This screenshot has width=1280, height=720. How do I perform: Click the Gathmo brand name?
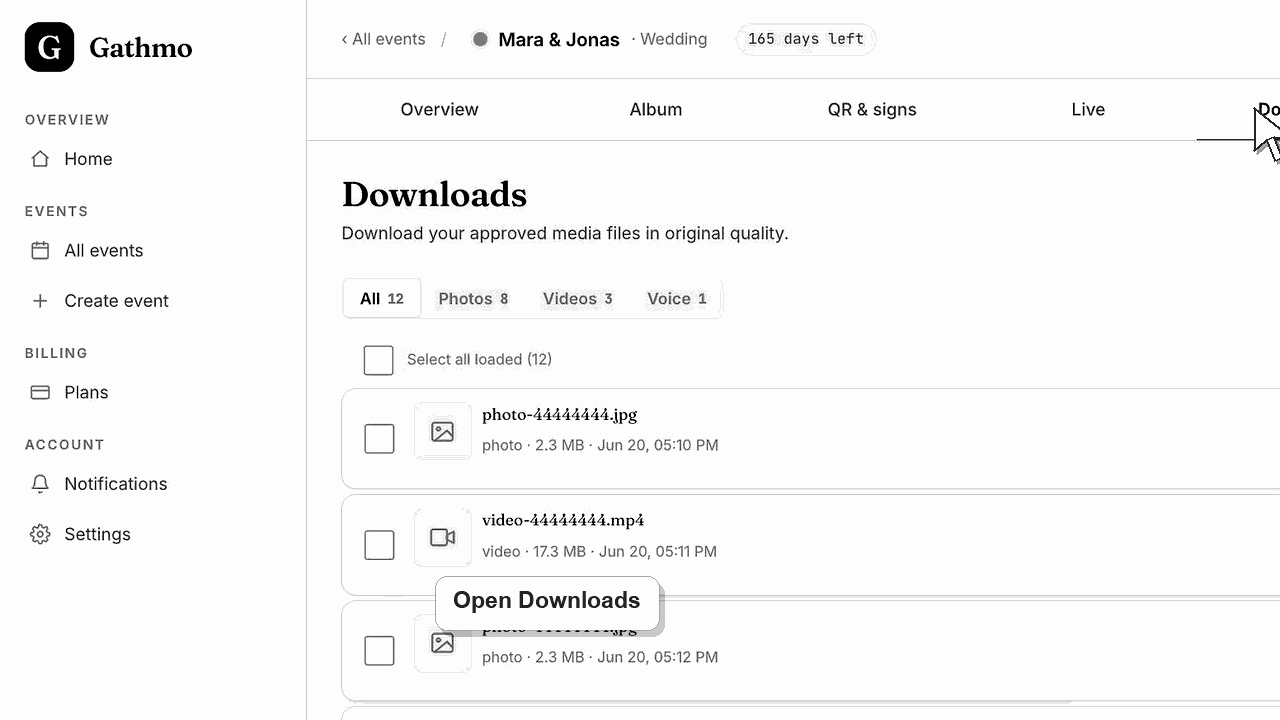(x=141, y=47)
